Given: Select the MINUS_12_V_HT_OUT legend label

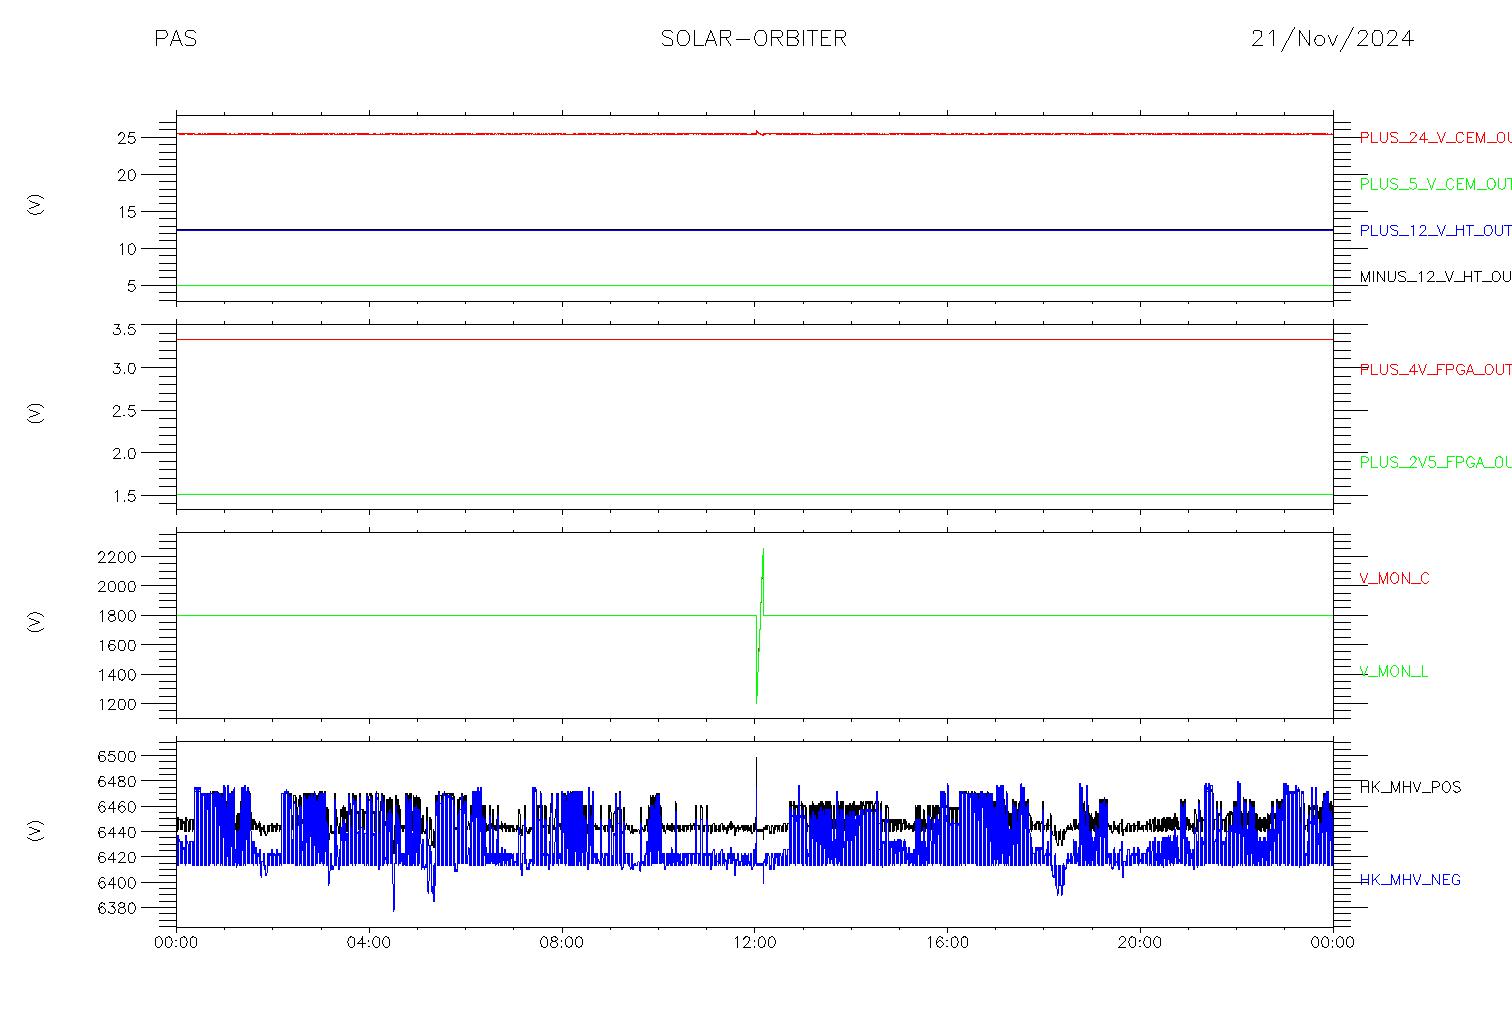Looking at the screenshot, I should [x=1435, y=277].
